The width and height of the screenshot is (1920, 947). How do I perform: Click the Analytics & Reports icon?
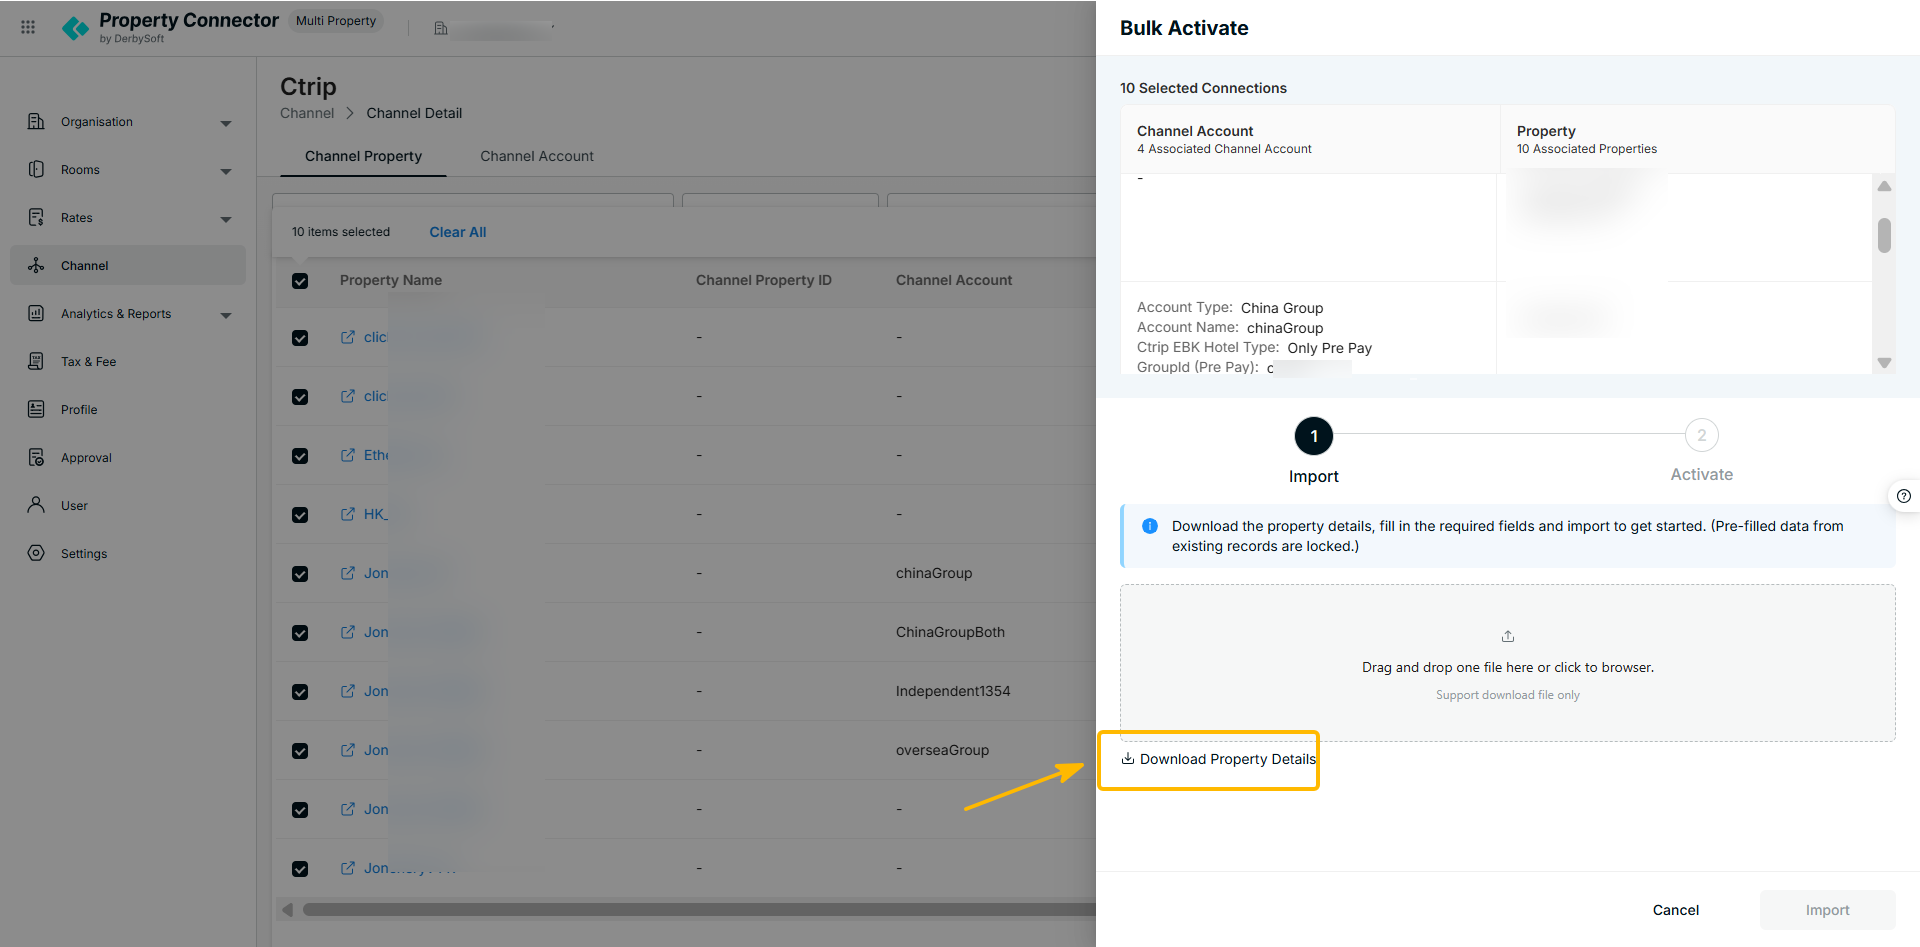[36, 313]
